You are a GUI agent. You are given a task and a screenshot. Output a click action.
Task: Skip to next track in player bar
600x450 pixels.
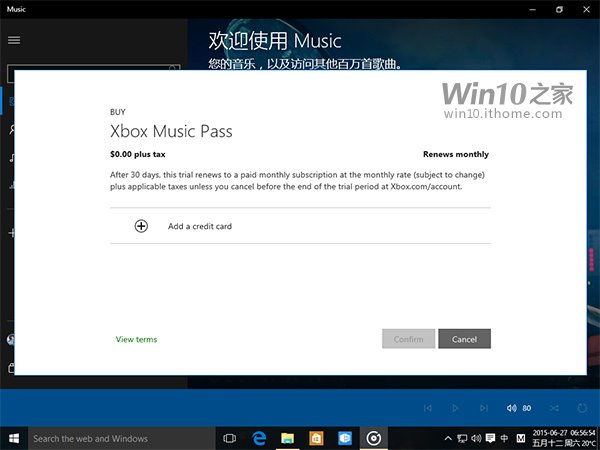pyautogui.click(x=484, y=408)
